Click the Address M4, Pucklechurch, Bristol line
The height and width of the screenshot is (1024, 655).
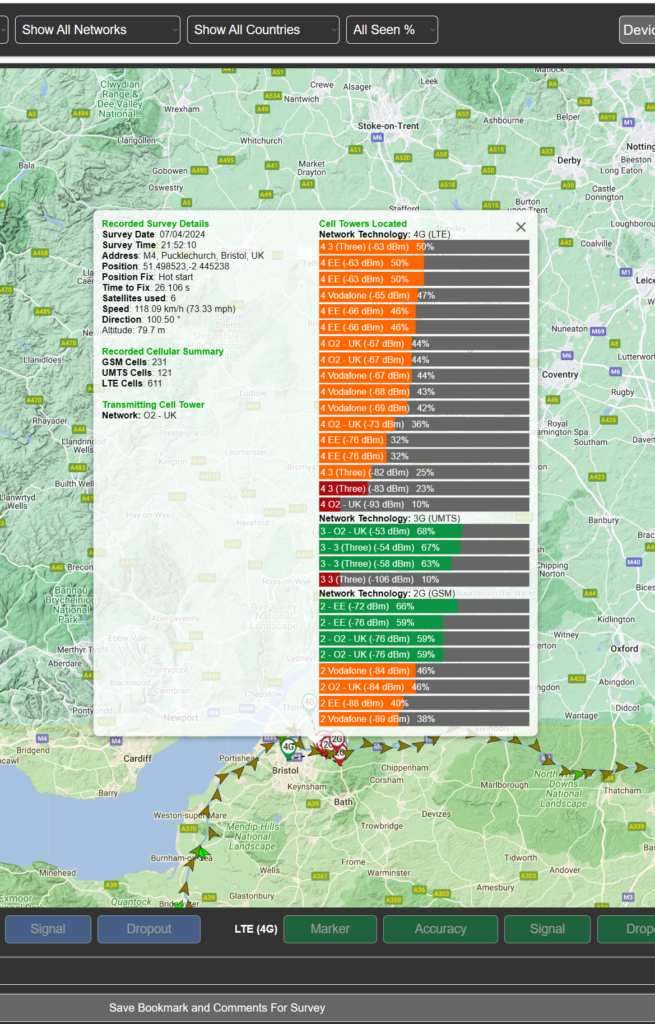[x=183, y=255]
